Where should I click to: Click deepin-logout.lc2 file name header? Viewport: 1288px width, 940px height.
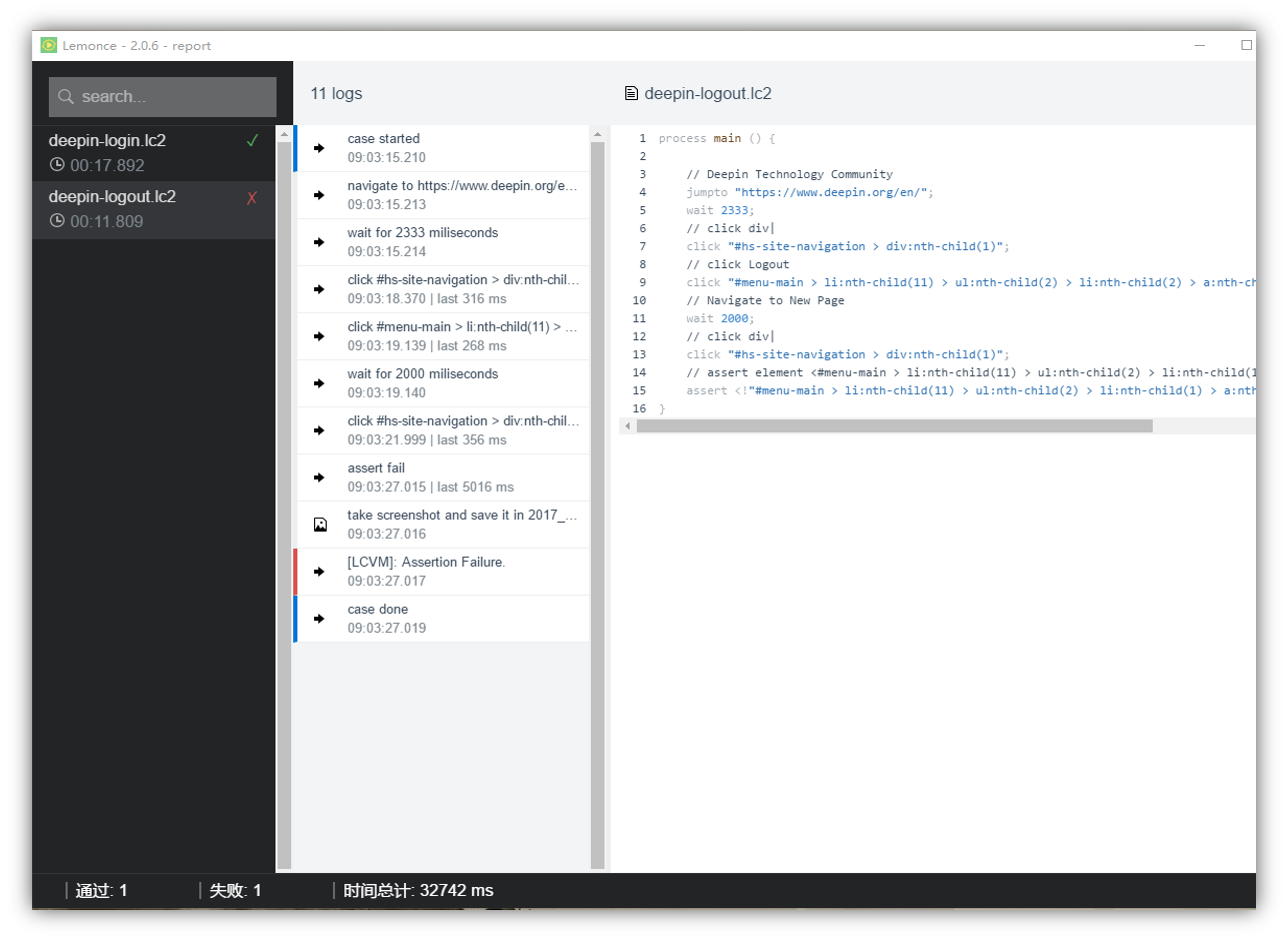[x=708, y=94]
